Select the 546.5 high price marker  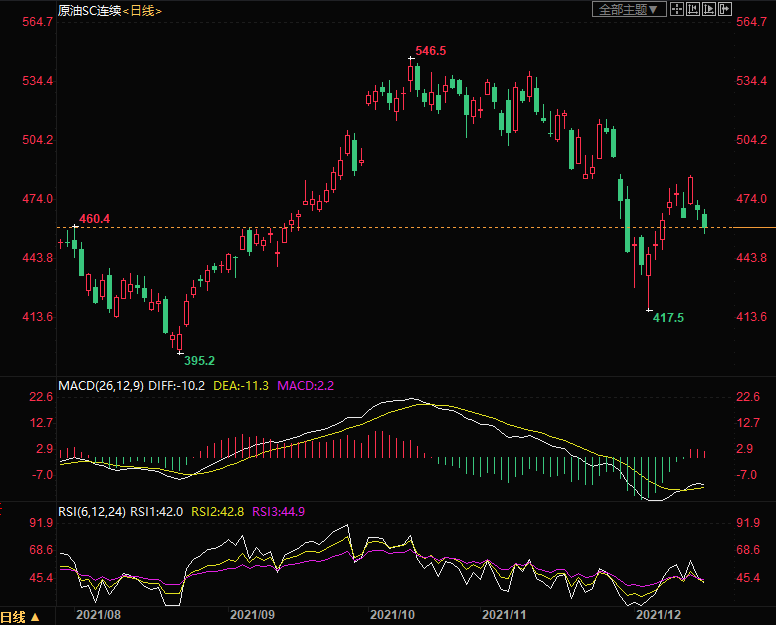(x=430, y=50)
